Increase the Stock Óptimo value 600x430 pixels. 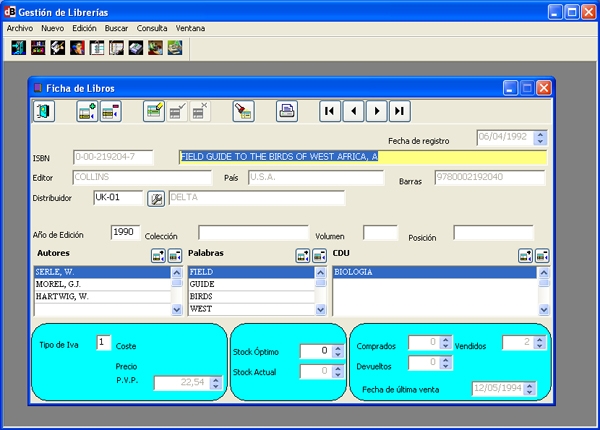pyautogui.click(x=338, y=347)
